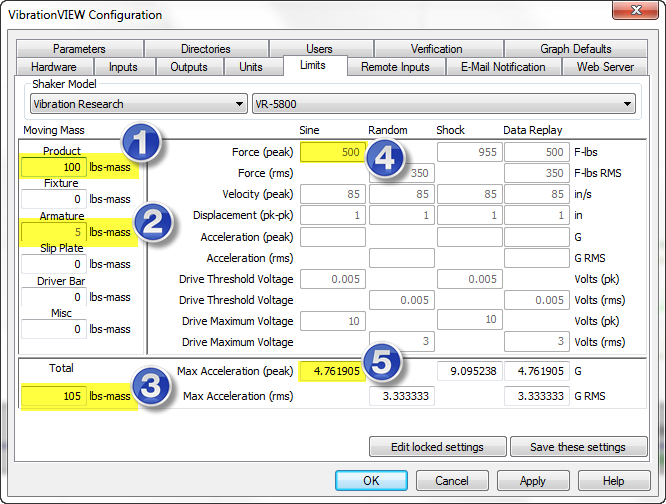Image resolution: width=666 pixels, height=504 pixels.
Task: Click the Product mass input field
Action: tap(53, 167)
